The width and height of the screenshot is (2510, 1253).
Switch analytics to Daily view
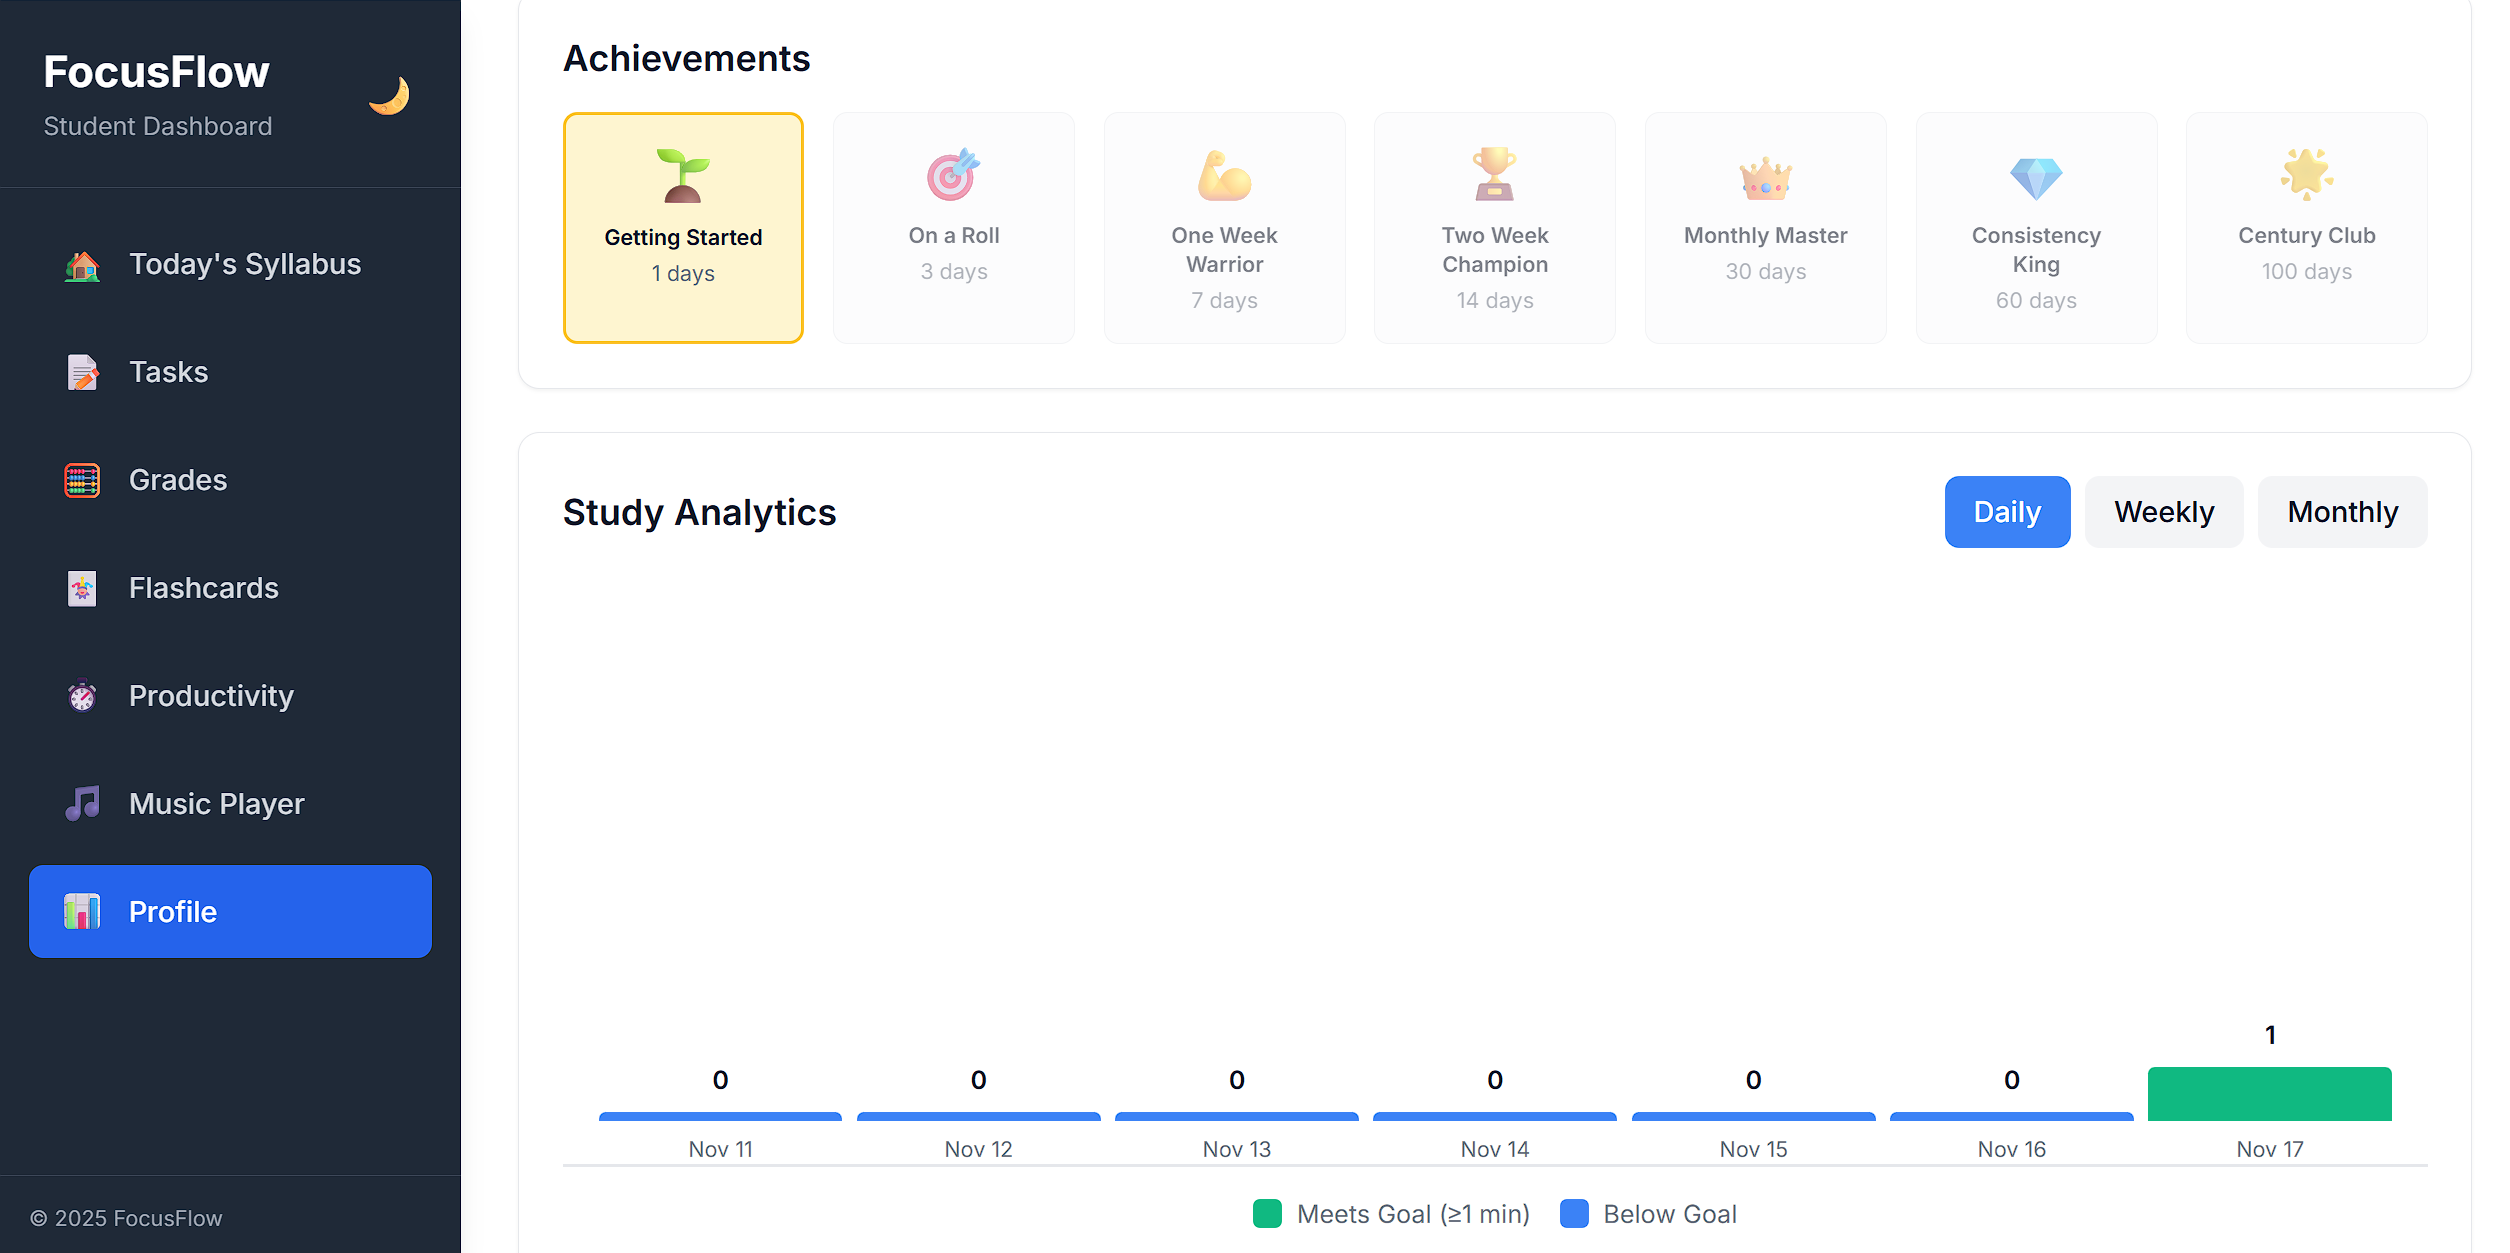point(2006,512)
